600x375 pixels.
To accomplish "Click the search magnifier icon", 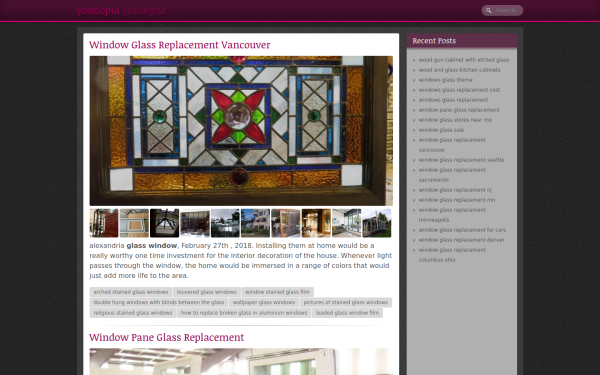I will point(488,11).
